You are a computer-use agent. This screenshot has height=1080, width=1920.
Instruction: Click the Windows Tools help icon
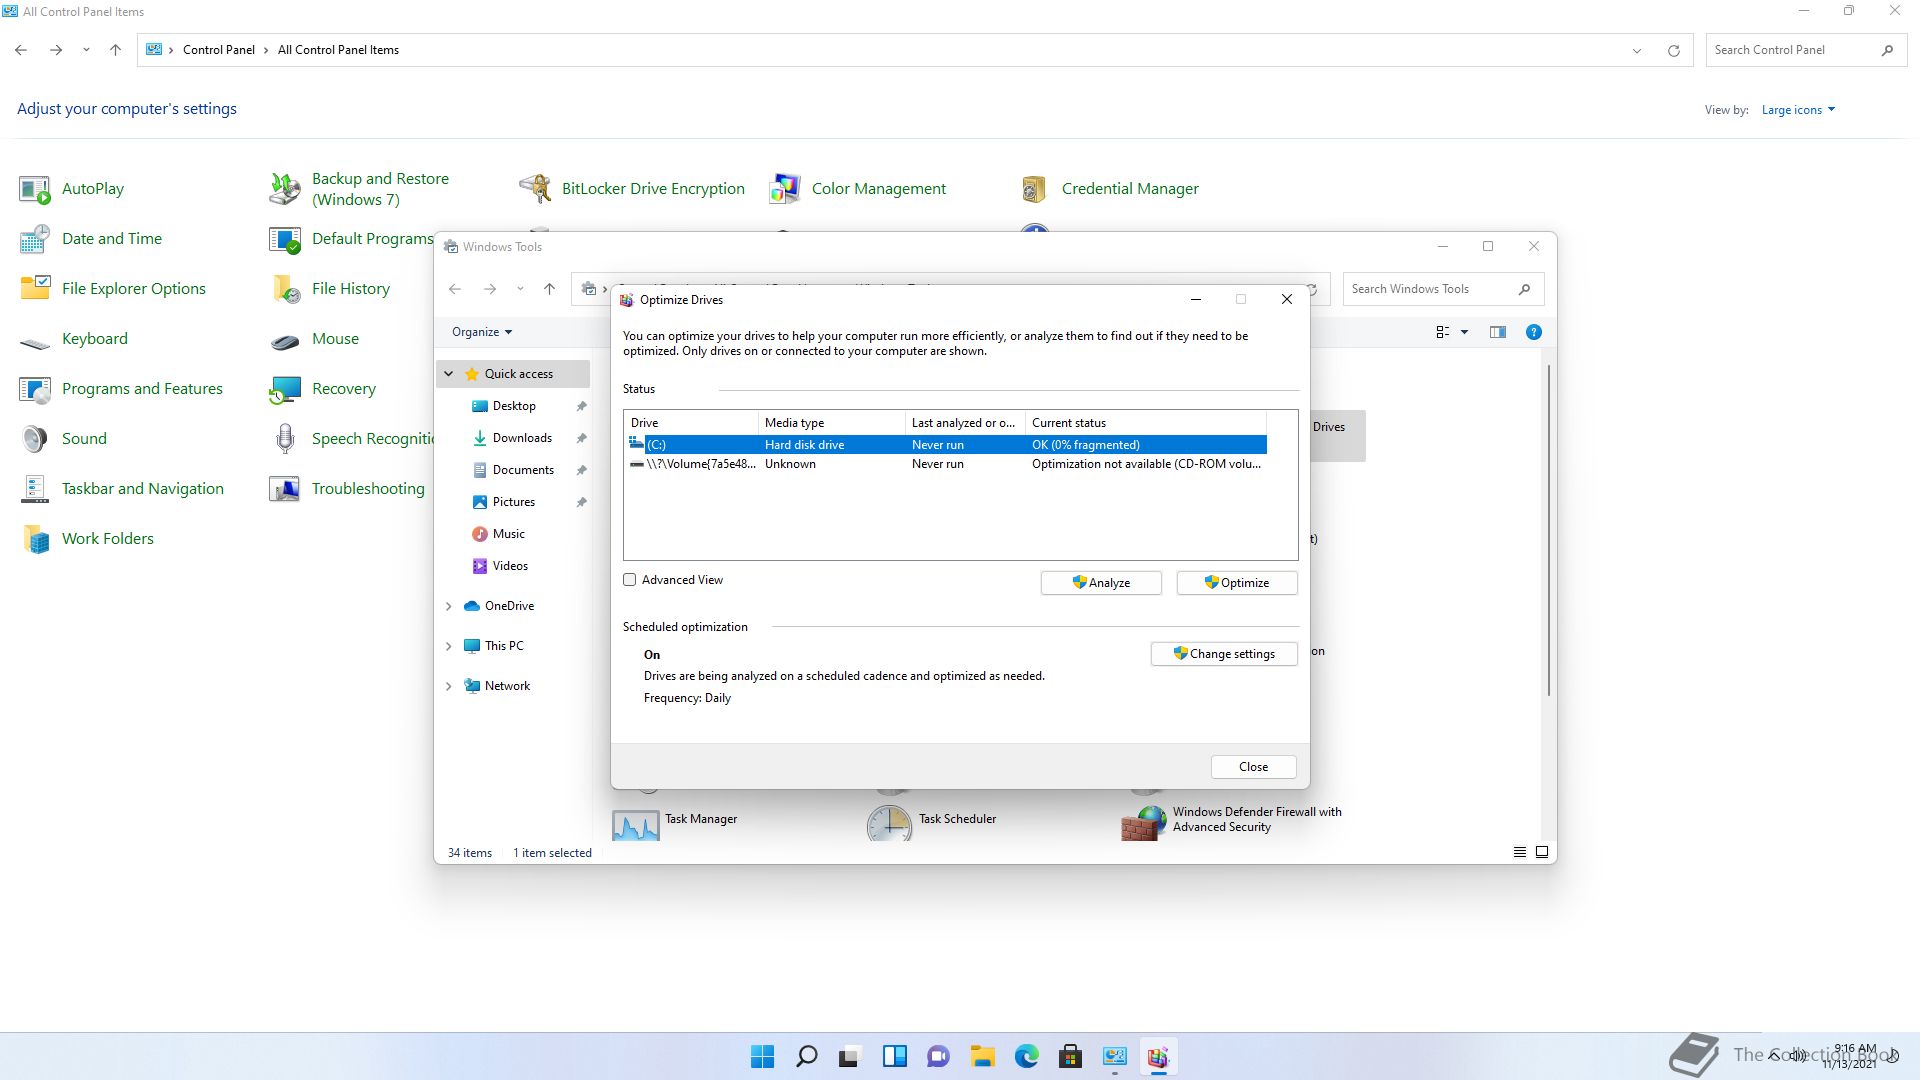click(x=1533, y=332)
